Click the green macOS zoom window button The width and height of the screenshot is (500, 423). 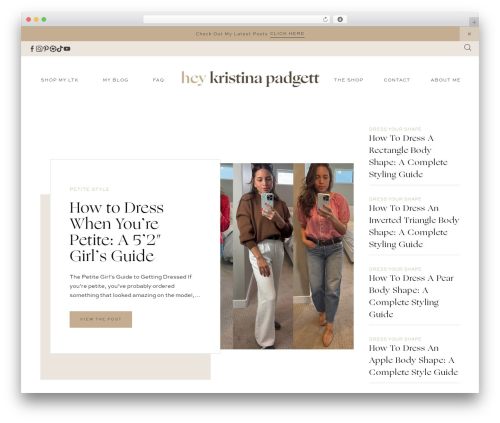click(44, 20)
